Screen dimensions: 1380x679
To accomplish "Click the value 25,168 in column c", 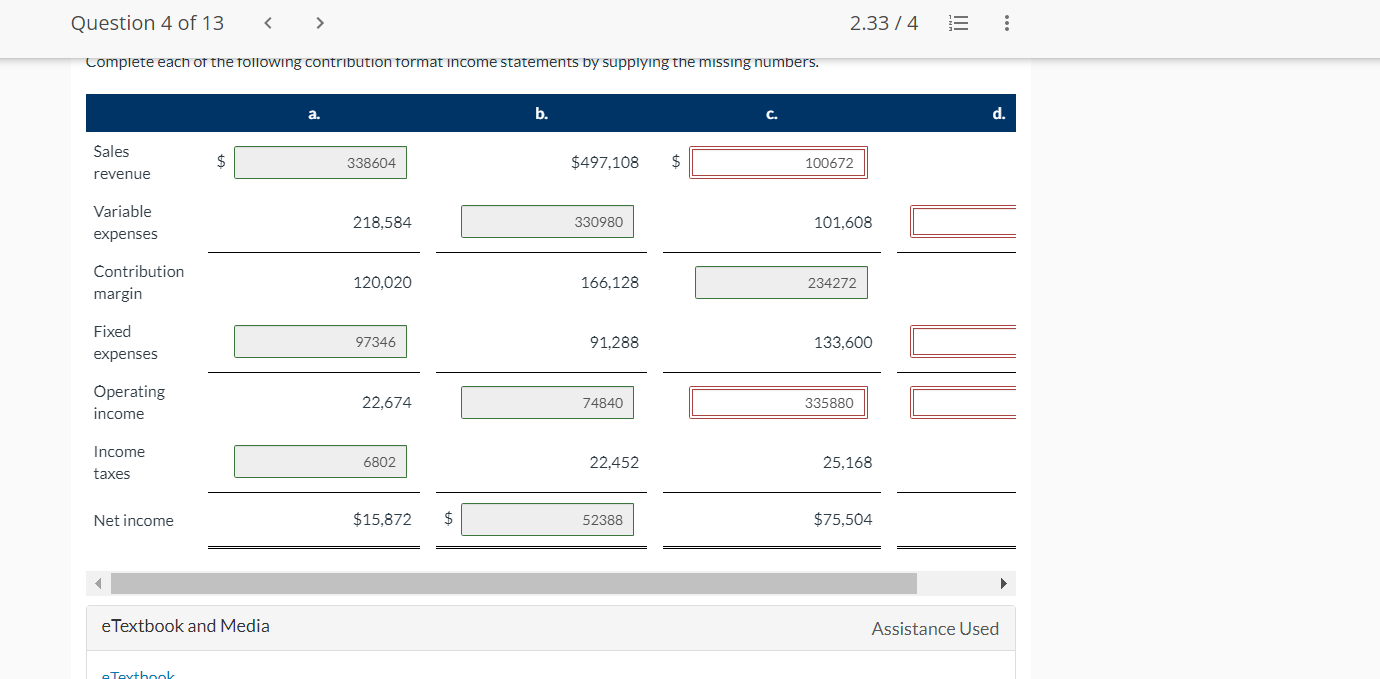I will pyautogui.click(x=847, y=462).
